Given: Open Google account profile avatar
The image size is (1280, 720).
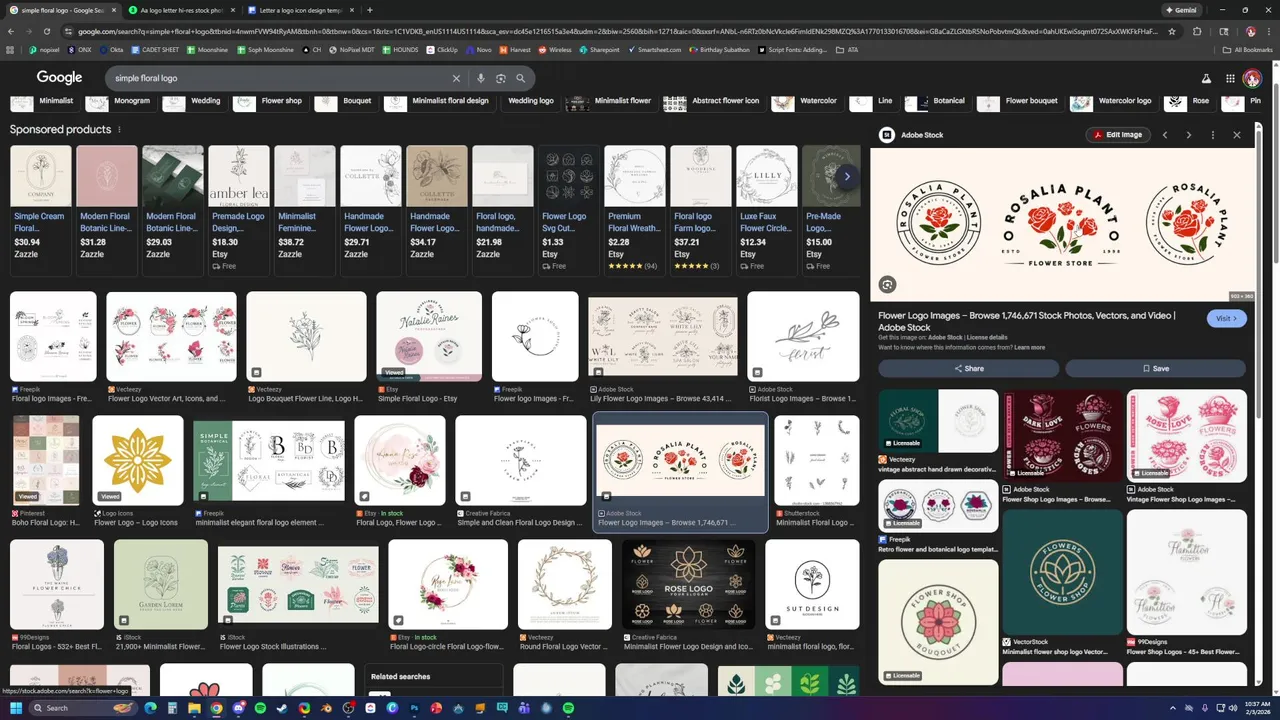Looking at the screenshot, I should (x=1252, y=78).
